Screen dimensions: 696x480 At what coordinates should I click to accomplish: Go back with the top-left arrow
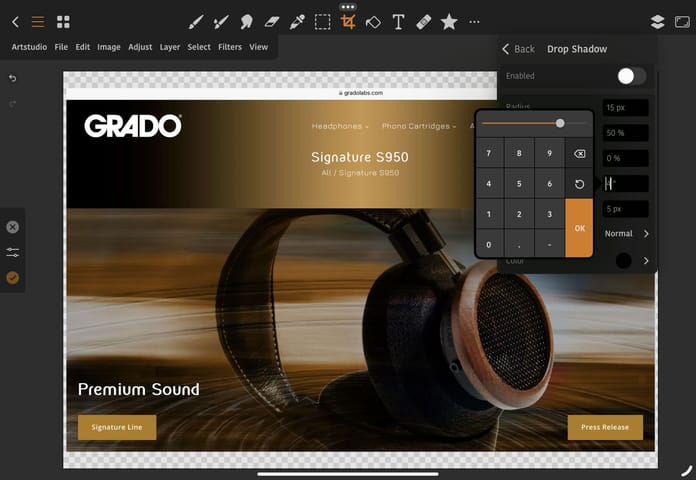point(15,22)
